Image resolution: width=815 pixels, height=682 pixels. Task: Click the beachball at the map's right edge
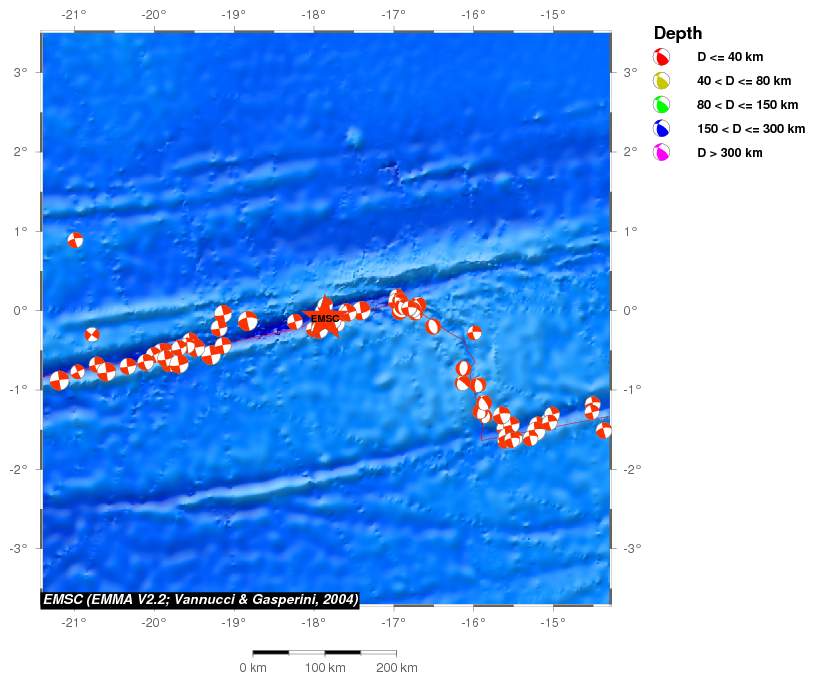[x=603, y=430]
